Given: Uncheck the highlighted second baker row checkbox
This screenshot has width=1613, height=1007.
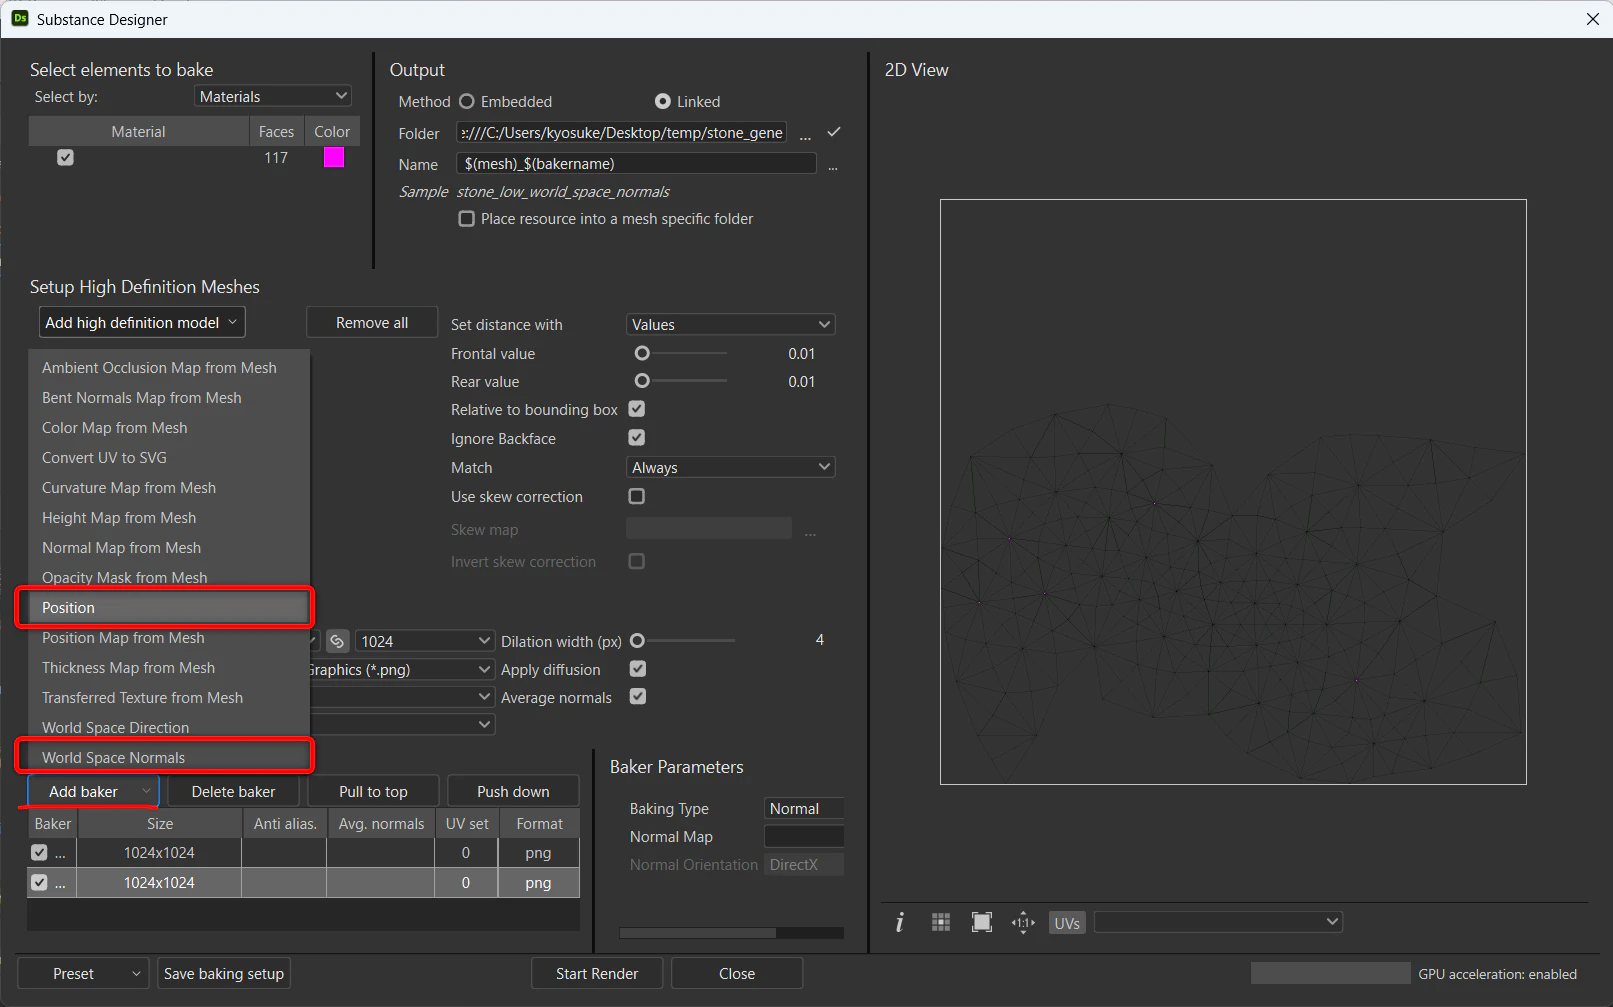Looking at the screenshot, I should pos(39,883).
